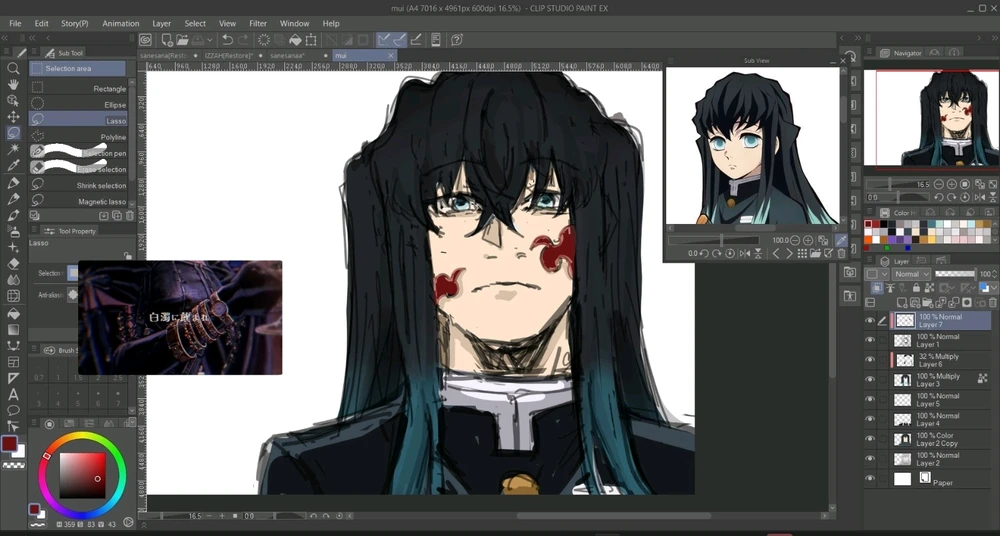Open the Normal blending mode dropdown
Viewport: 1000px width, 536px height.
click(x=911, y=274)
